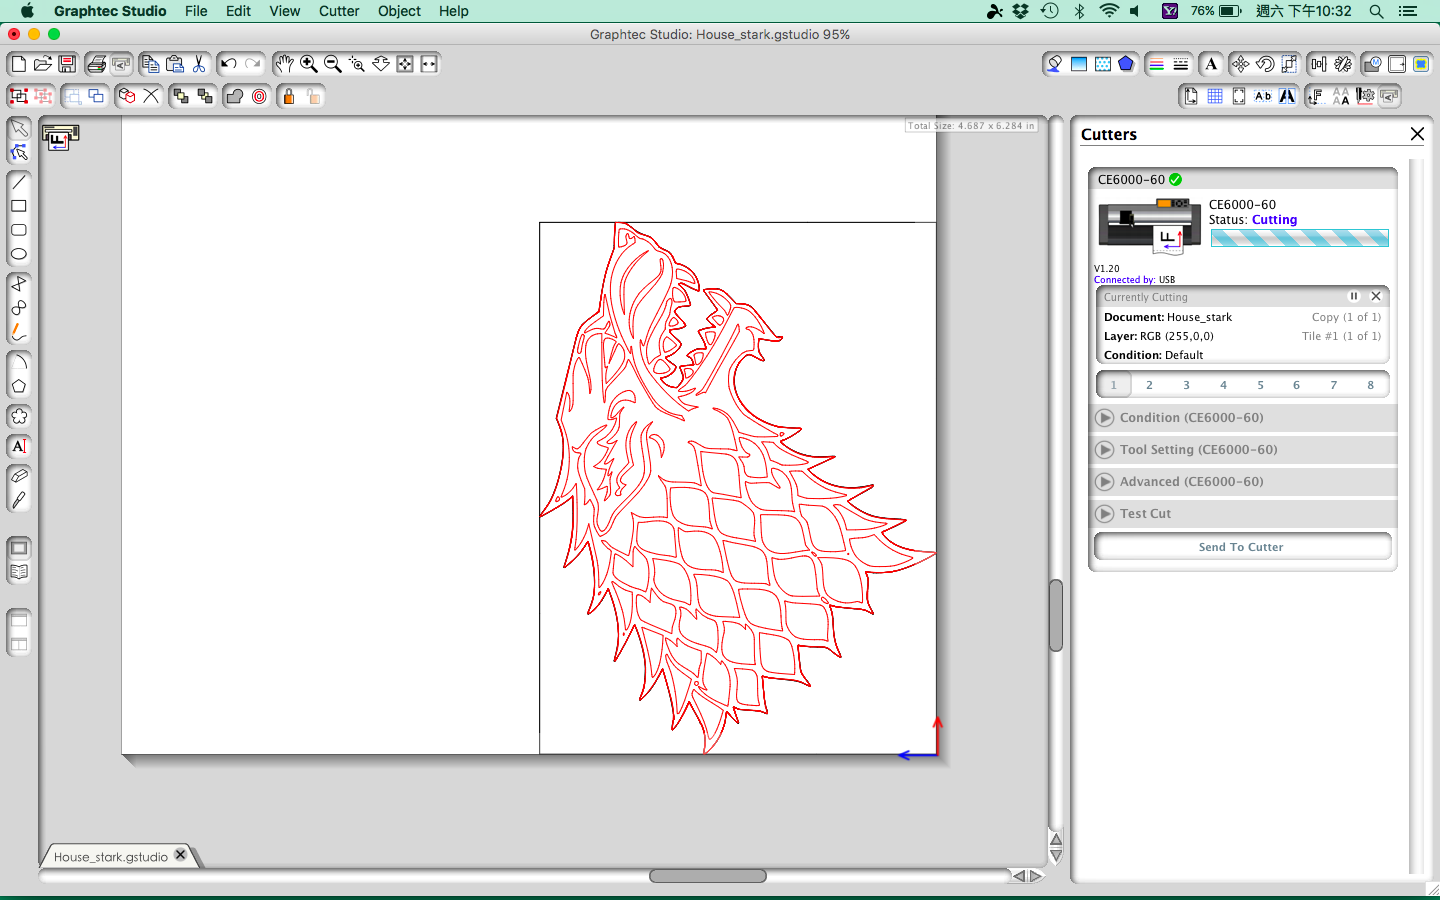Select the Text tool

click(x=19, y=446)
